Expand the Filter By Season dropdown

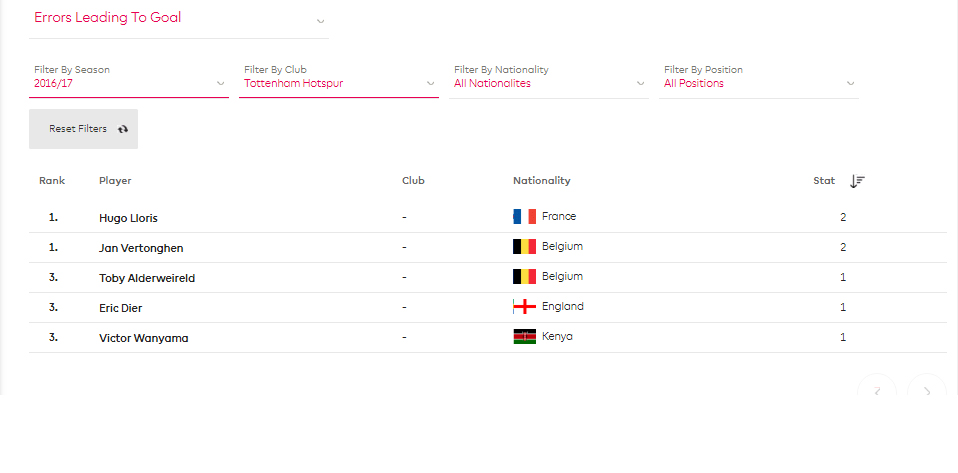click(129, 78)
